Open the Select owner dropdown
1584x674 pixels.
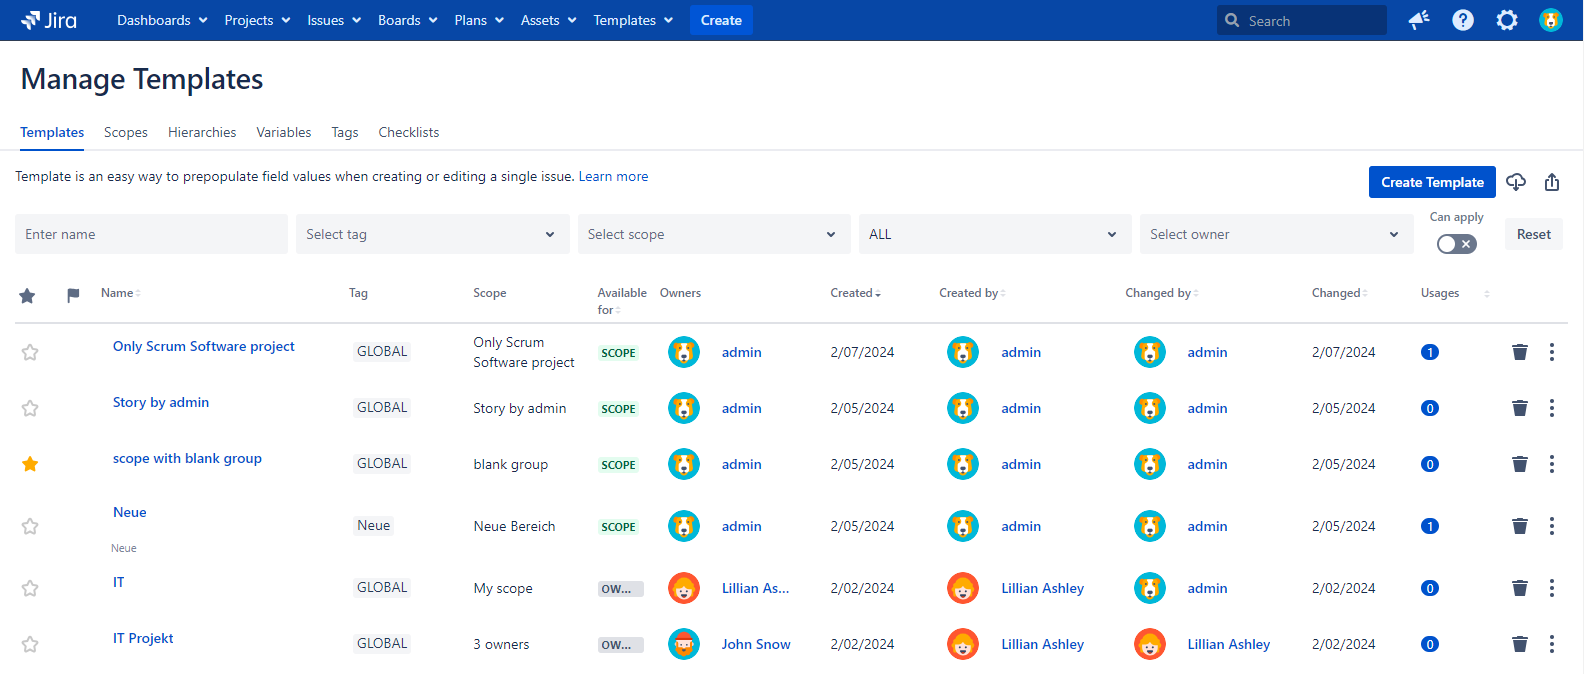pos(1275,234)
